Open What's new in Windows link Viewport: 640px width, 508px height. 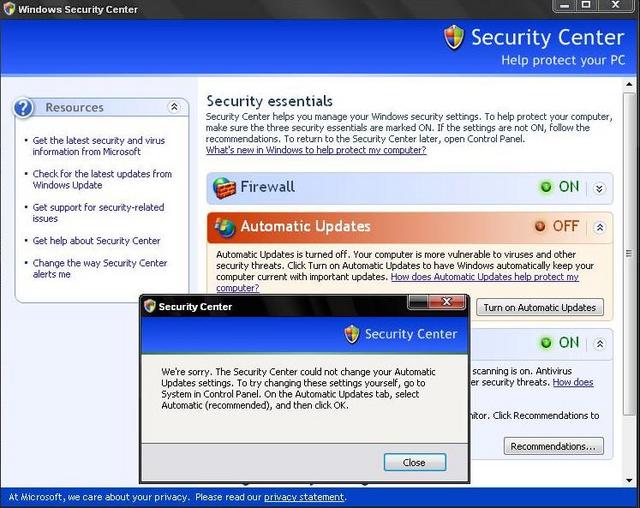point(316,150)
